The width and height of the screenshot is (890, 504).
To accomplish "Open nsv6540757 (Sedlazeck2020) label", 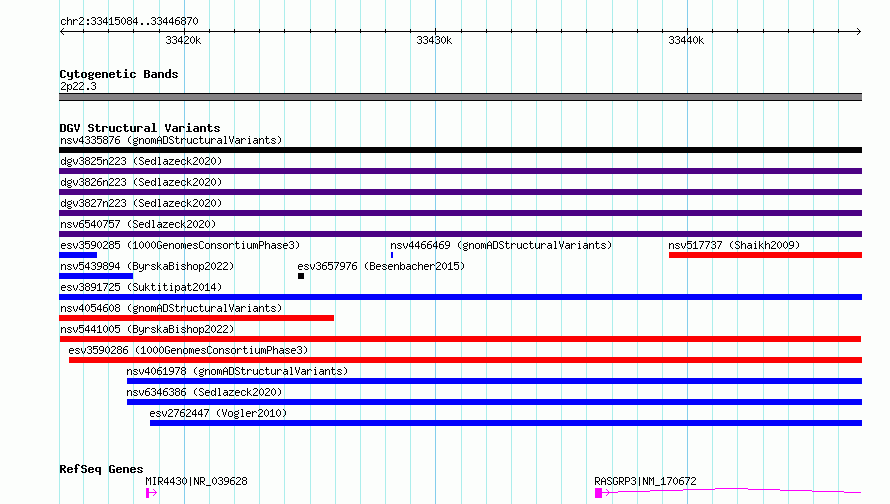I will (138, 224).
